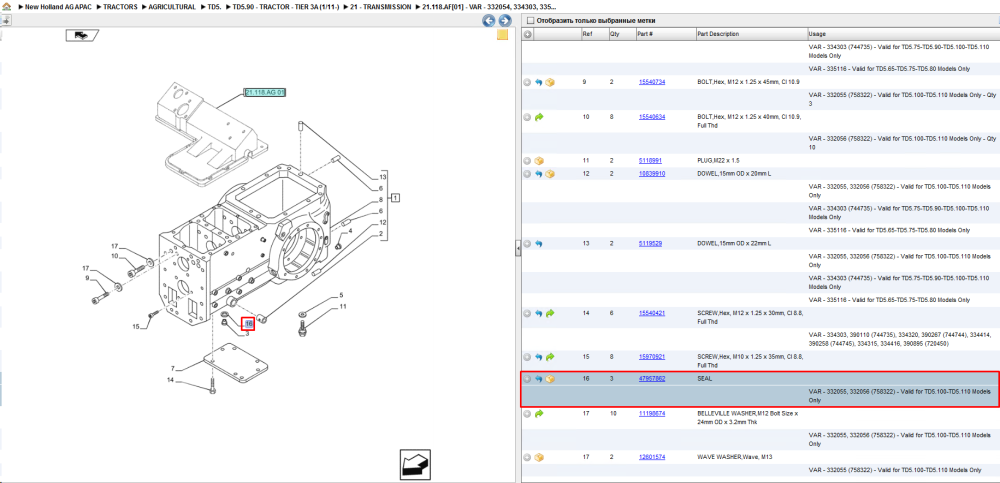Viewport: 1000px width, 483px height.
Task: Open part number 47957862 link
Action: tap(652, 378)
